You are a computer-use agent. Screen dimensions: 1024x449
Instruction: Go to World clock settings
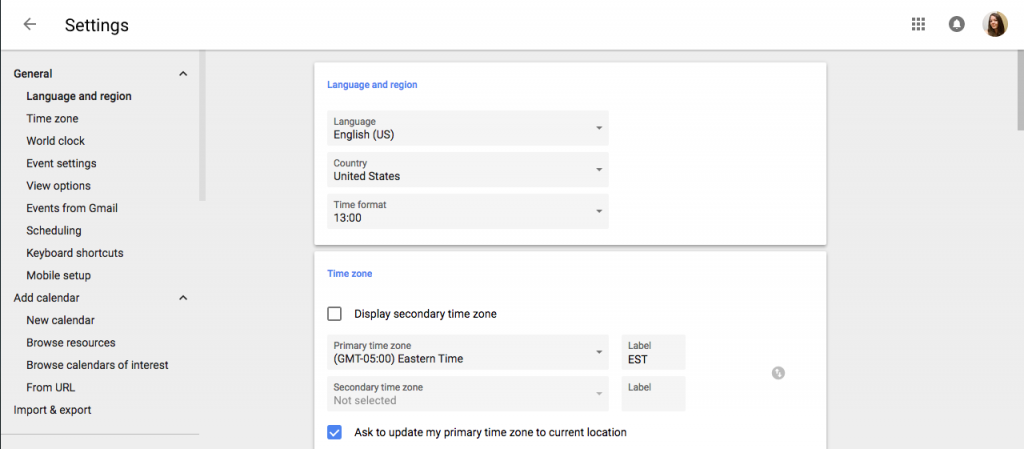click(x=55, y=141)
